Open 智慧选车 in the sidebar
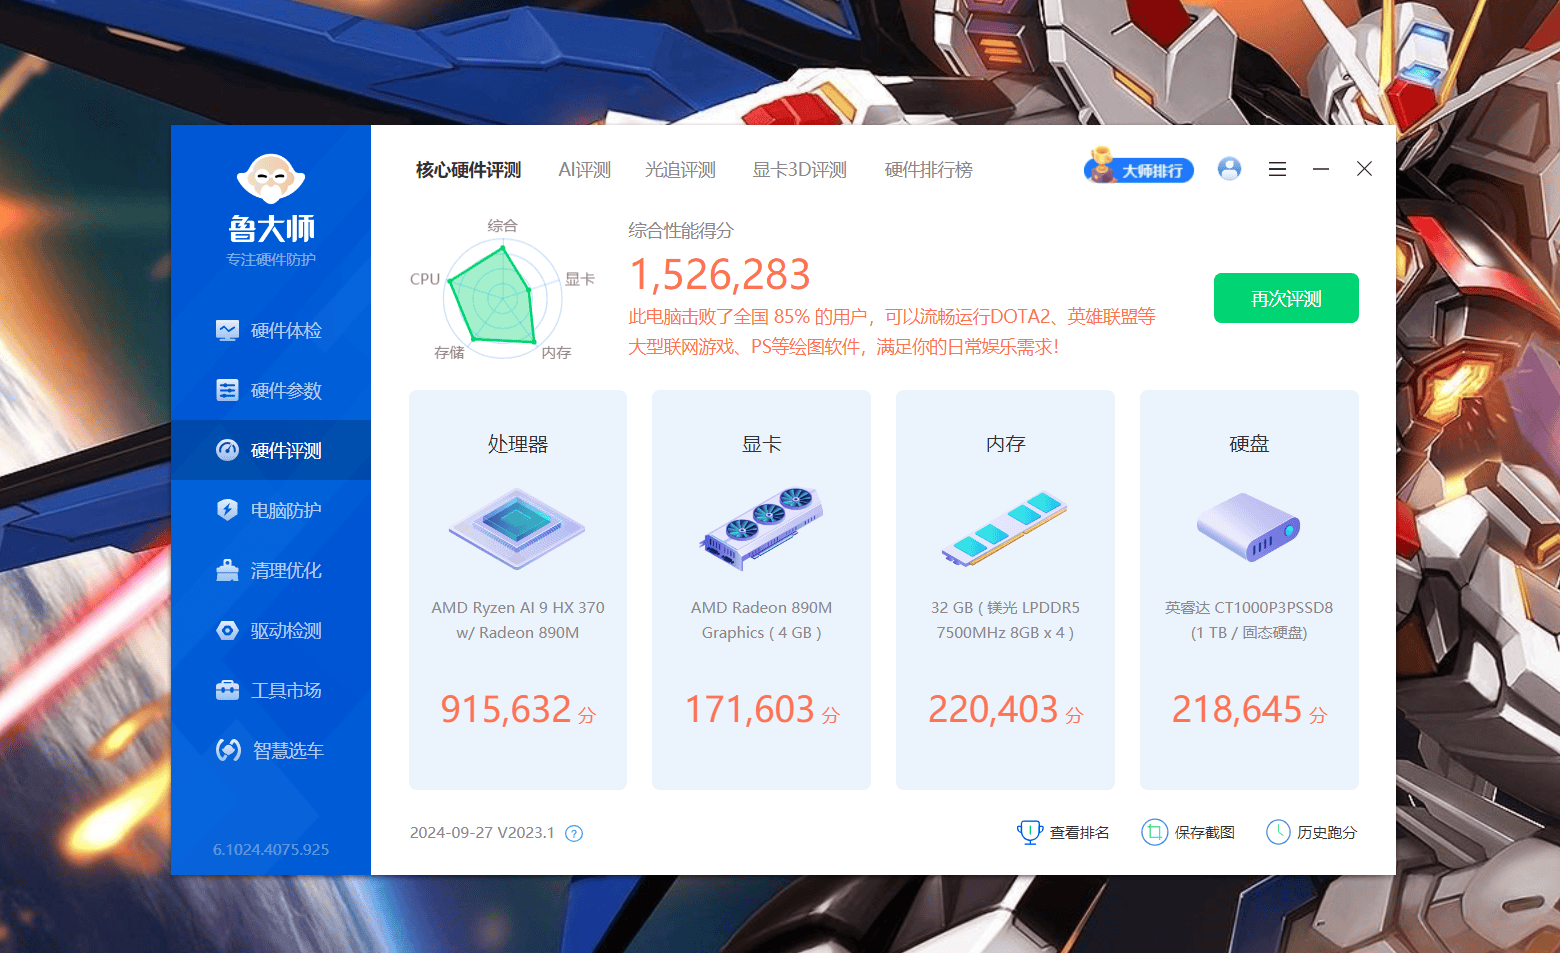Screen dimensions: 1560x953 pos(271,750)
